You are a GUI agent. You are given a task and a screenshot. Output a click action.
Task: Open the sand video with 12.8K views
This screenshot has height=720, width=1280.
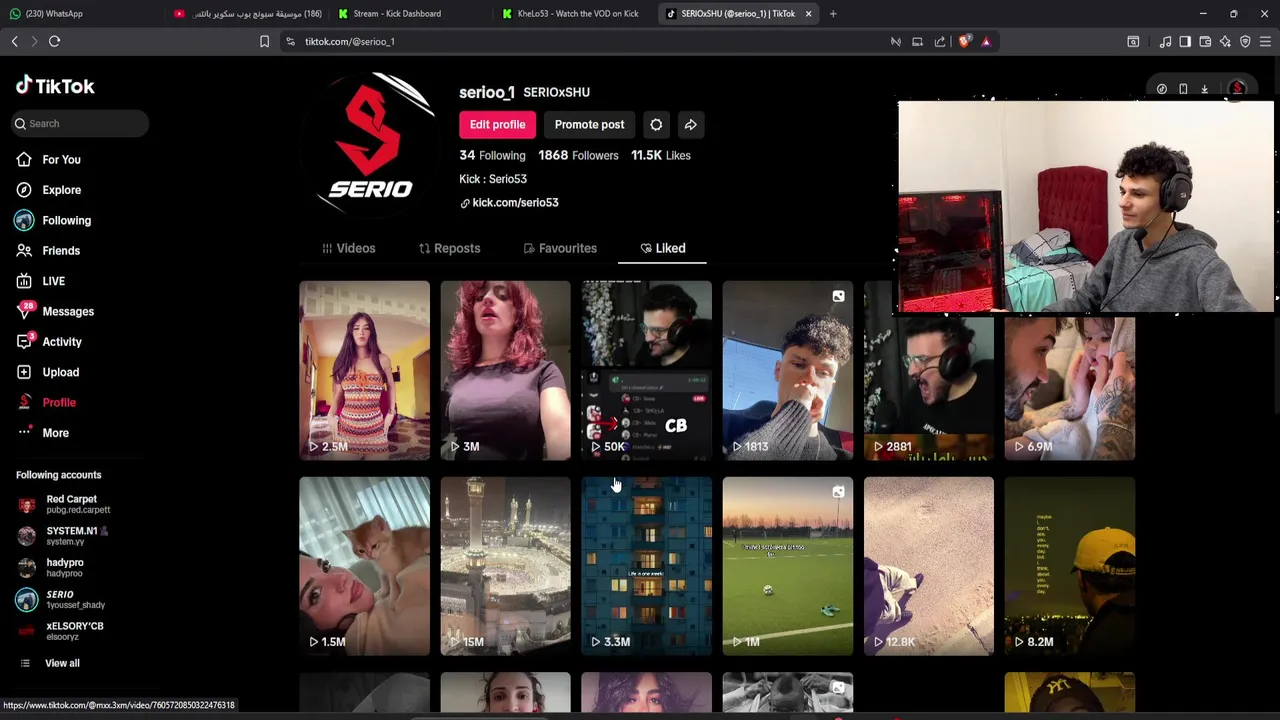pyautogui.click(x=929, y=566)
